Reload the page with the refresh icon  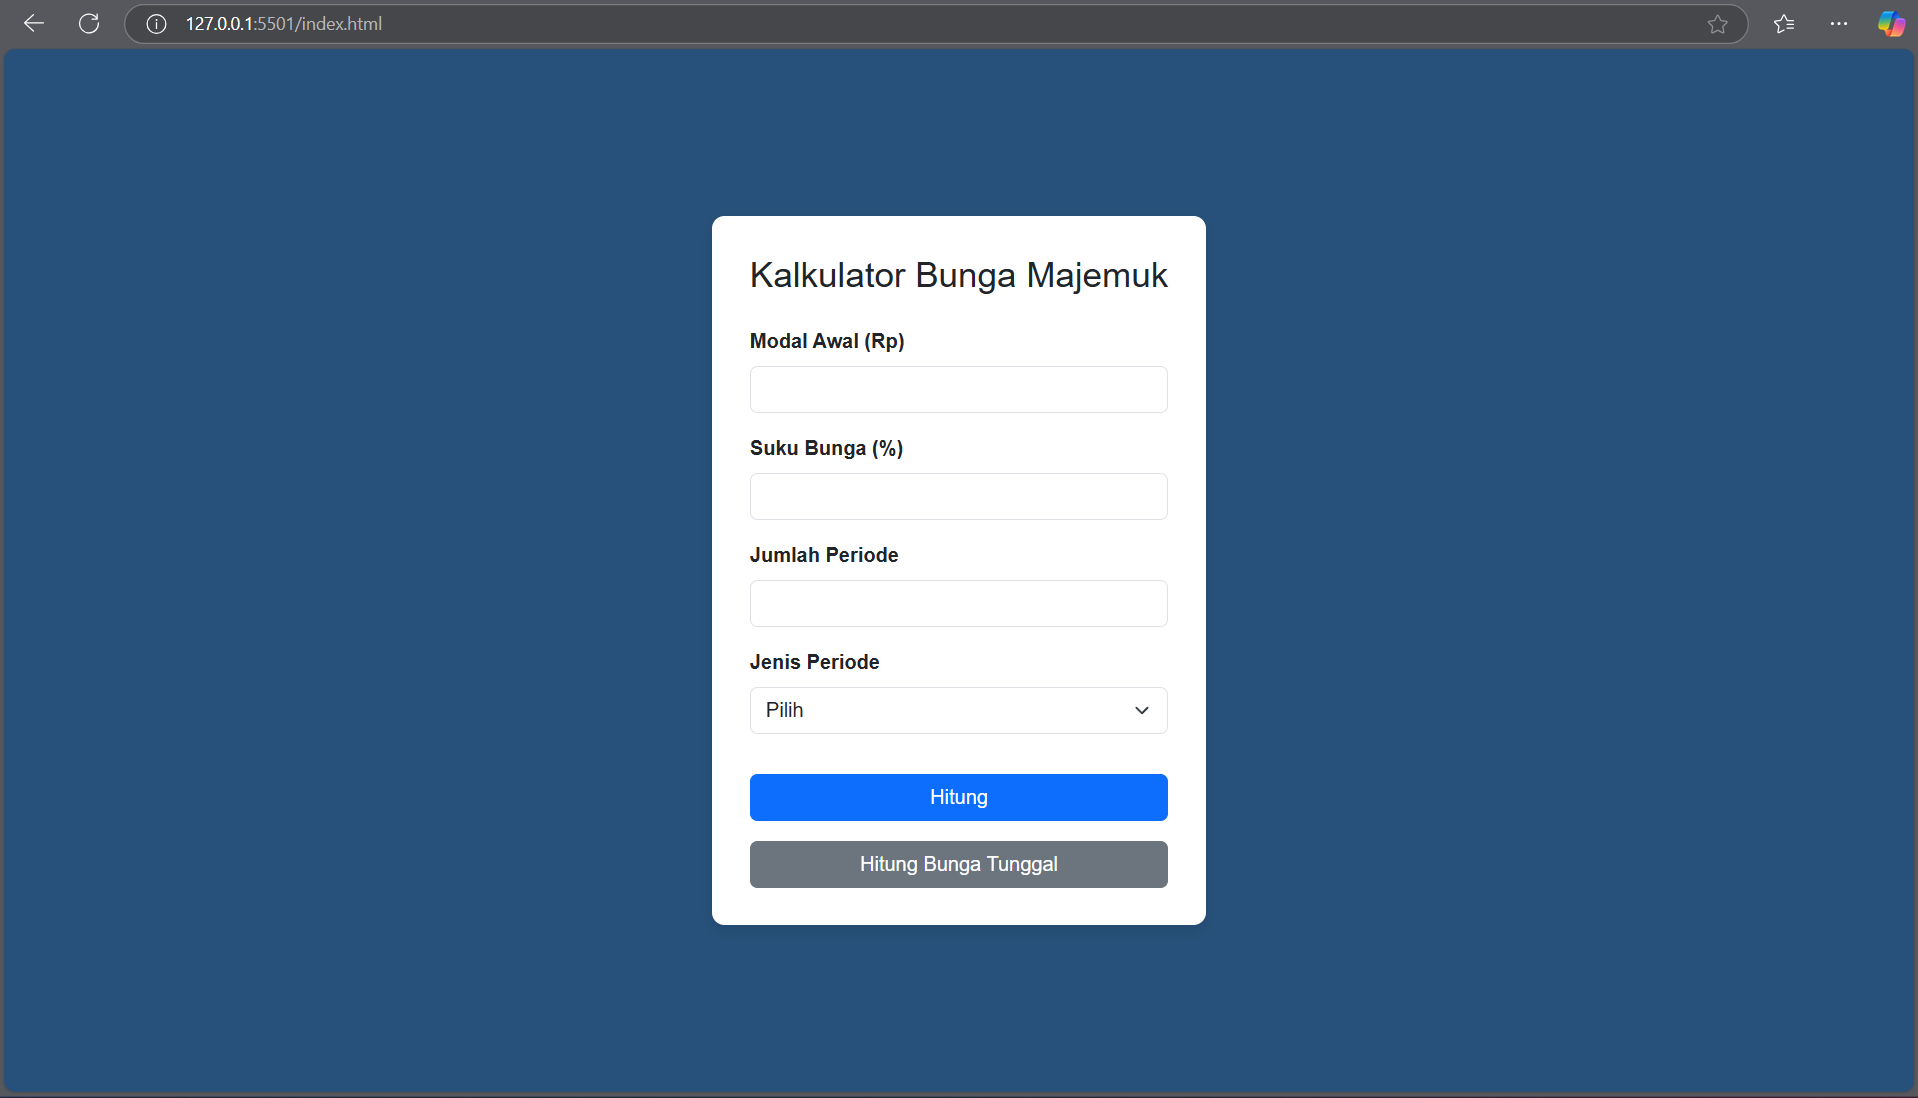(x=89, y=24)
